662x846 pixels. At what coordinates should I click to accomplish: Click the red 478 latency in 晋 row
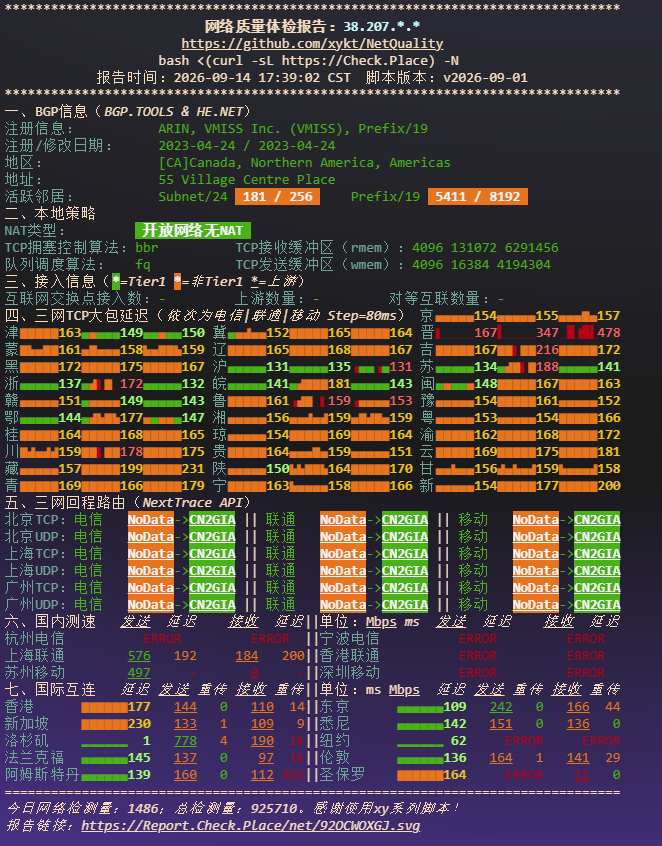[609, 333]
